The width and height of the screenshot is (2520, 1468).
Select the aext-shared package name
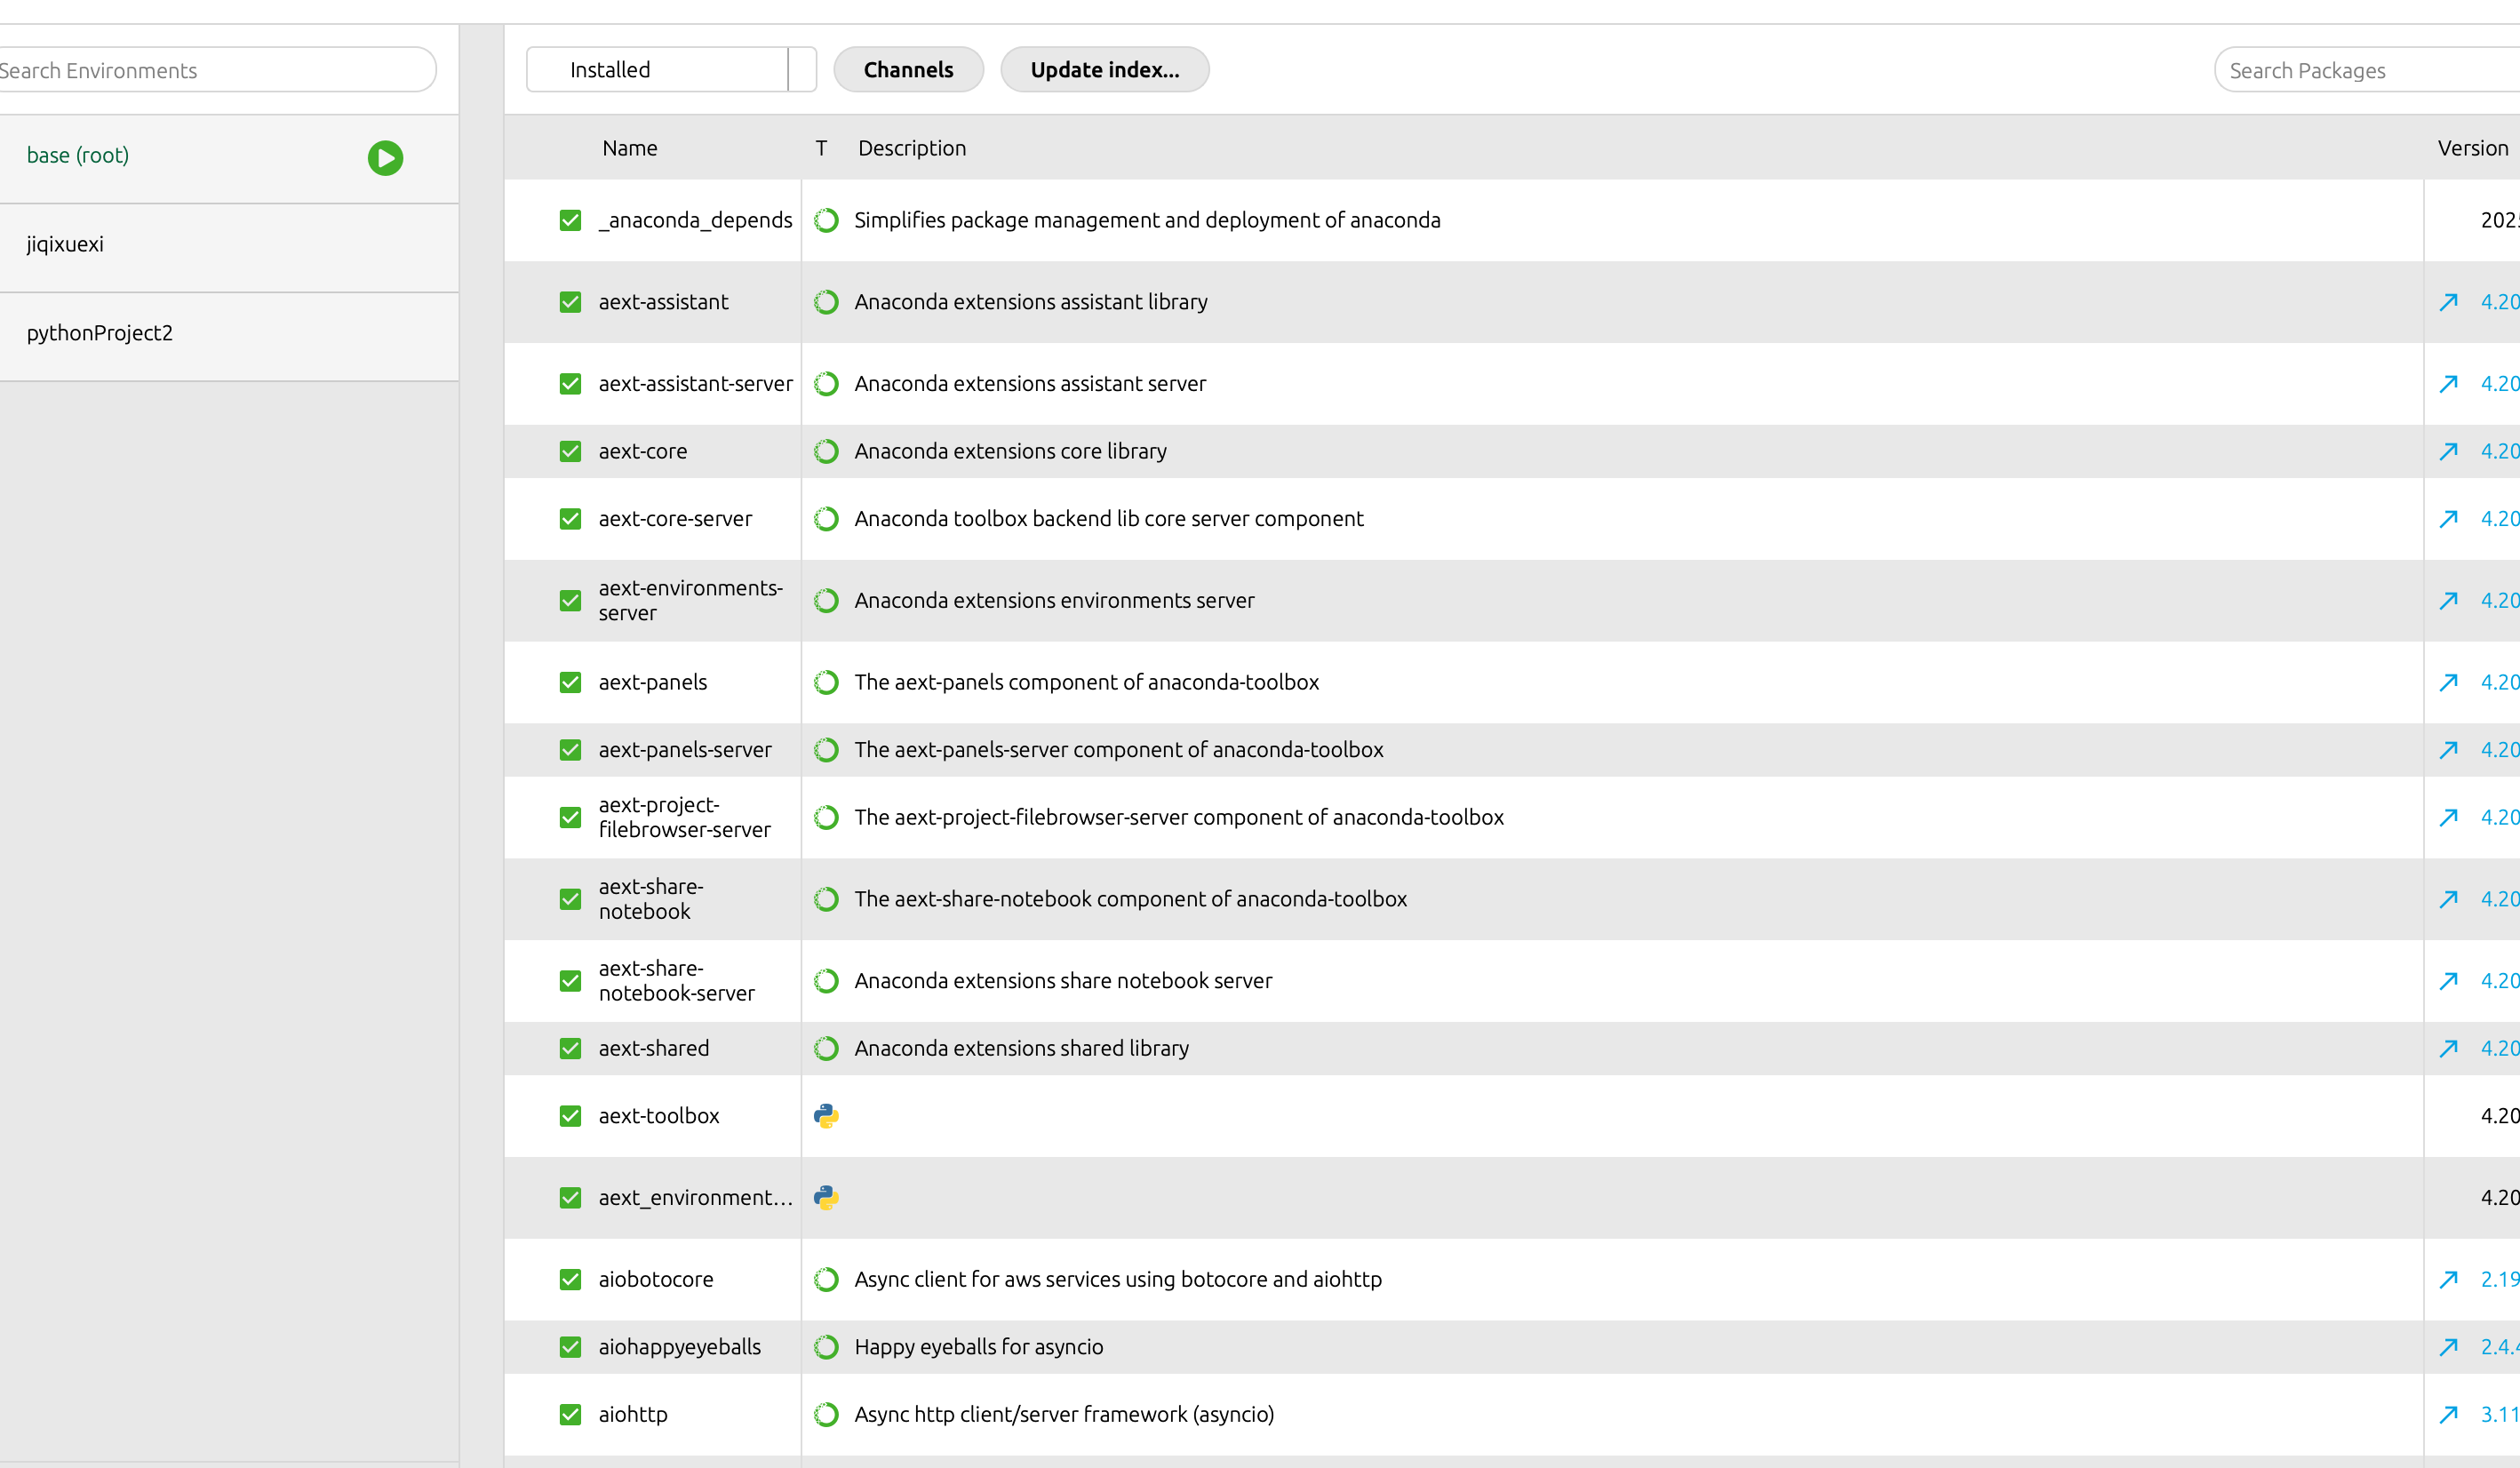(654, 1048)
